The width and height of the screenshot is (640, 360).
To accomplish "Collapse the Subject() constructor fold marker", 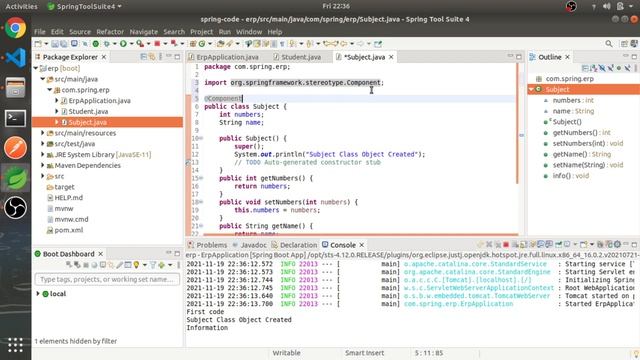I will pyautogui.click(x=201, y=138).
